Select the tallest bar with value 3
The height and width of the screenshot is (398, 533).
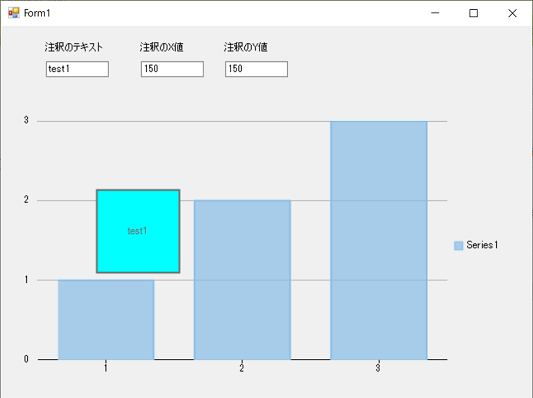(379, 240)
